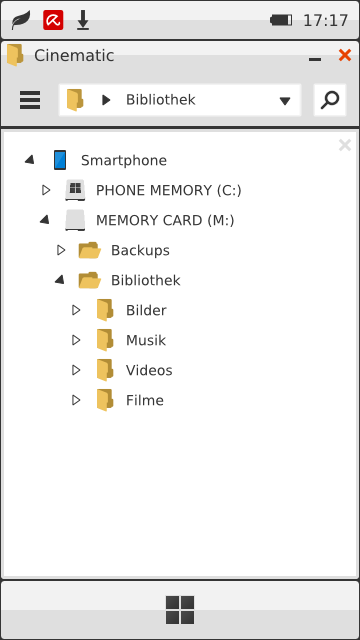360x640 pixels.
Task: Select the Musik folder
Action: [145, 340]
